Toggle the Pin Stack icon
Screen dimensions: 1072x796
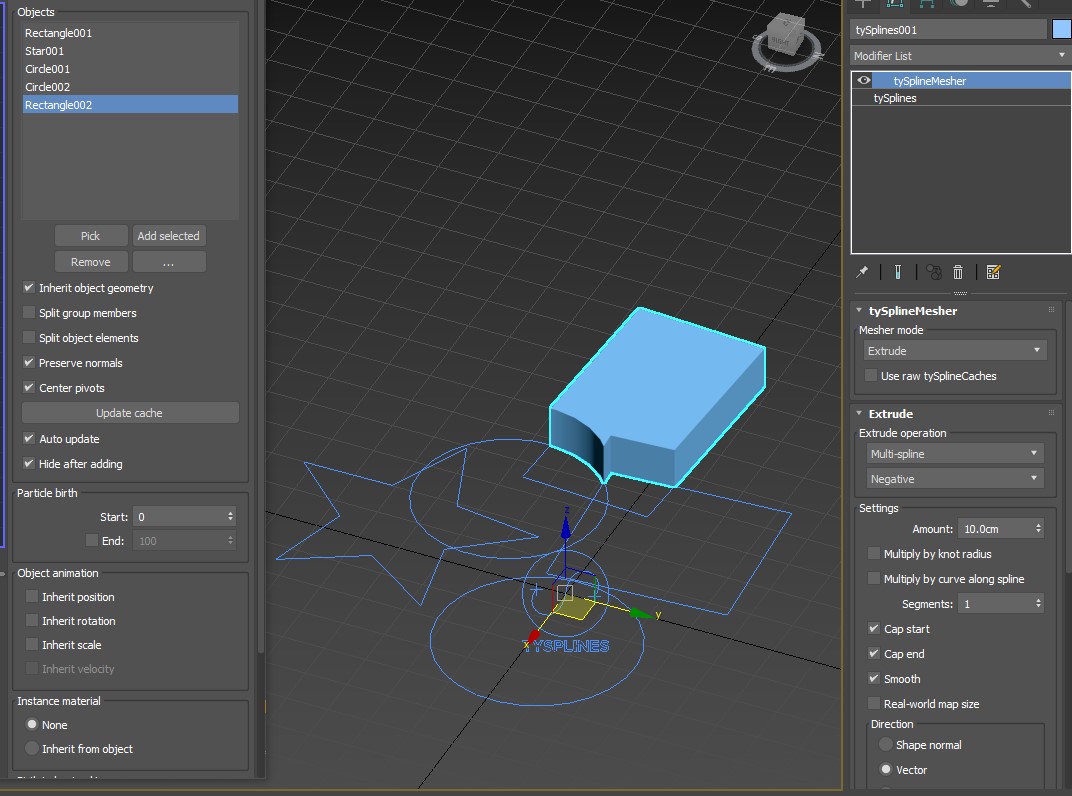pos(862,272)
